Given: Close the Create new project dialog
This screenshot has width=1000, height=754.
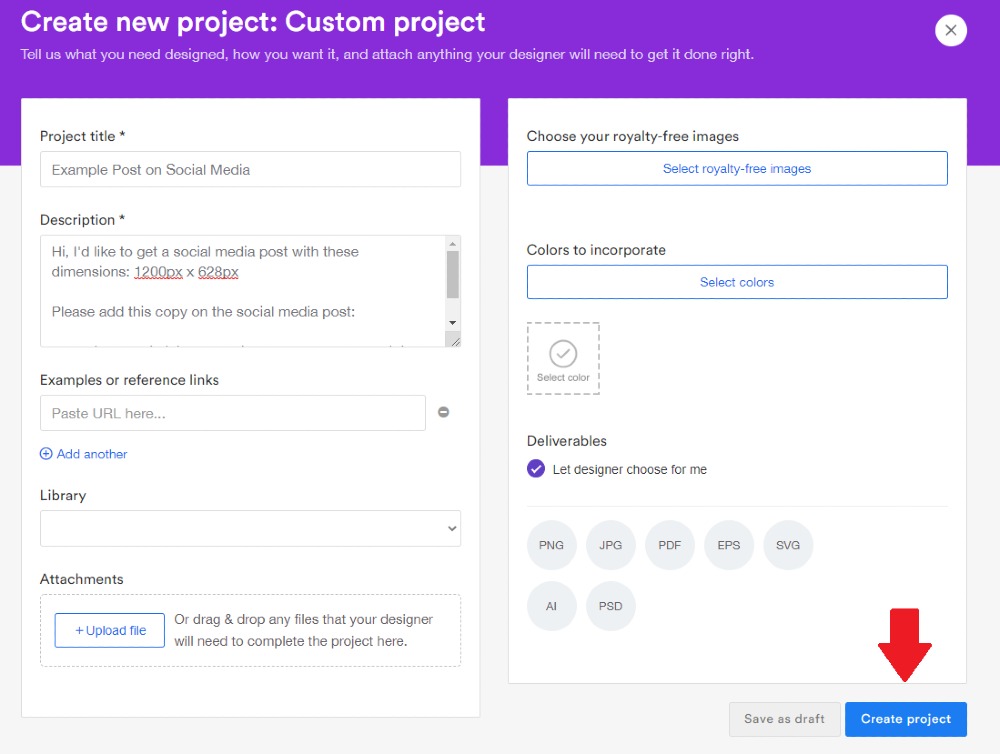Looking at the screenshot, I should coord(950,30).
